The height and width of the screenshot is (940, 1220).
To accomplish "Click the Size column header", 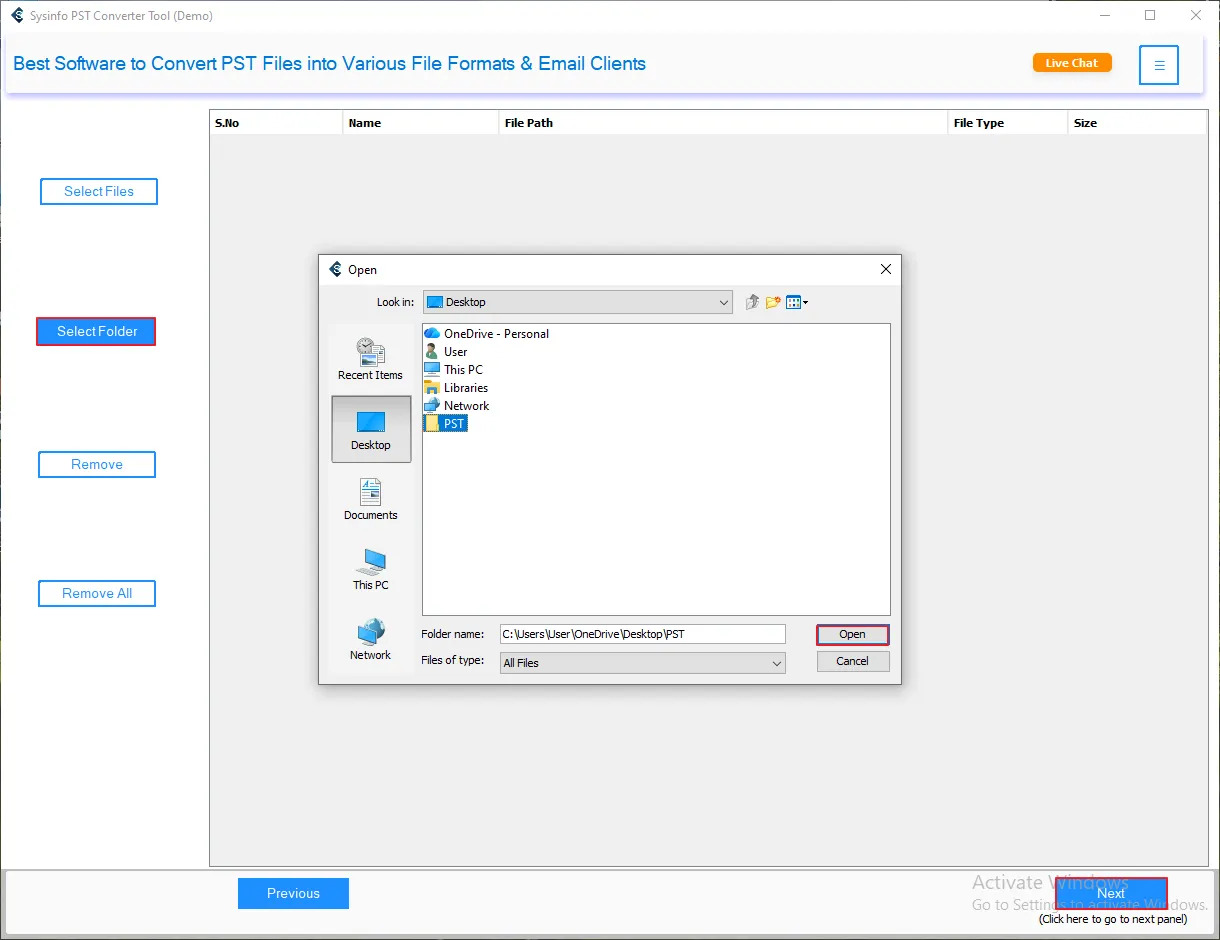I will 1138,123.
